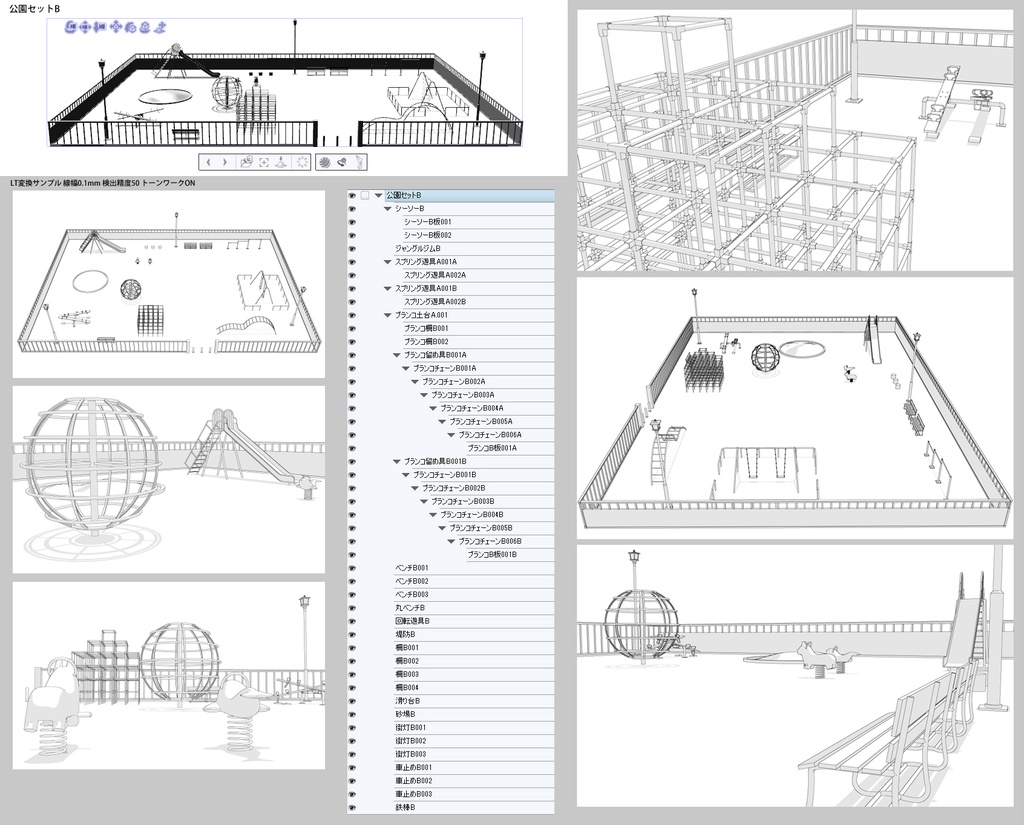The image size is (1024, 825).
Task: Hide the 滑り台B slide object
Action: click(x=353, y=702)
